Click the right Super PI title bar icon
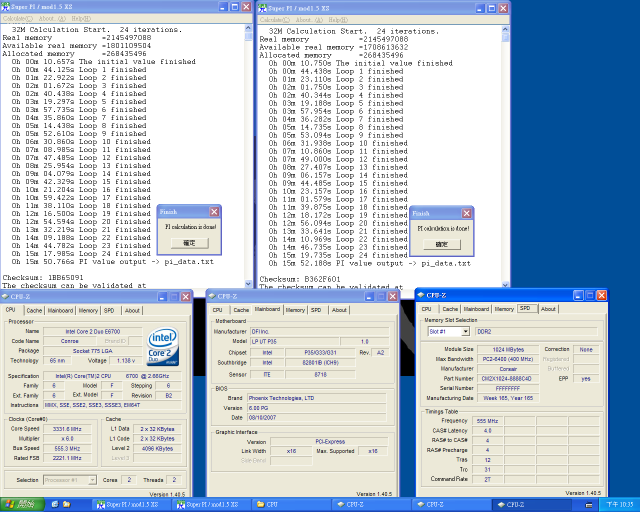 point(262,8)
